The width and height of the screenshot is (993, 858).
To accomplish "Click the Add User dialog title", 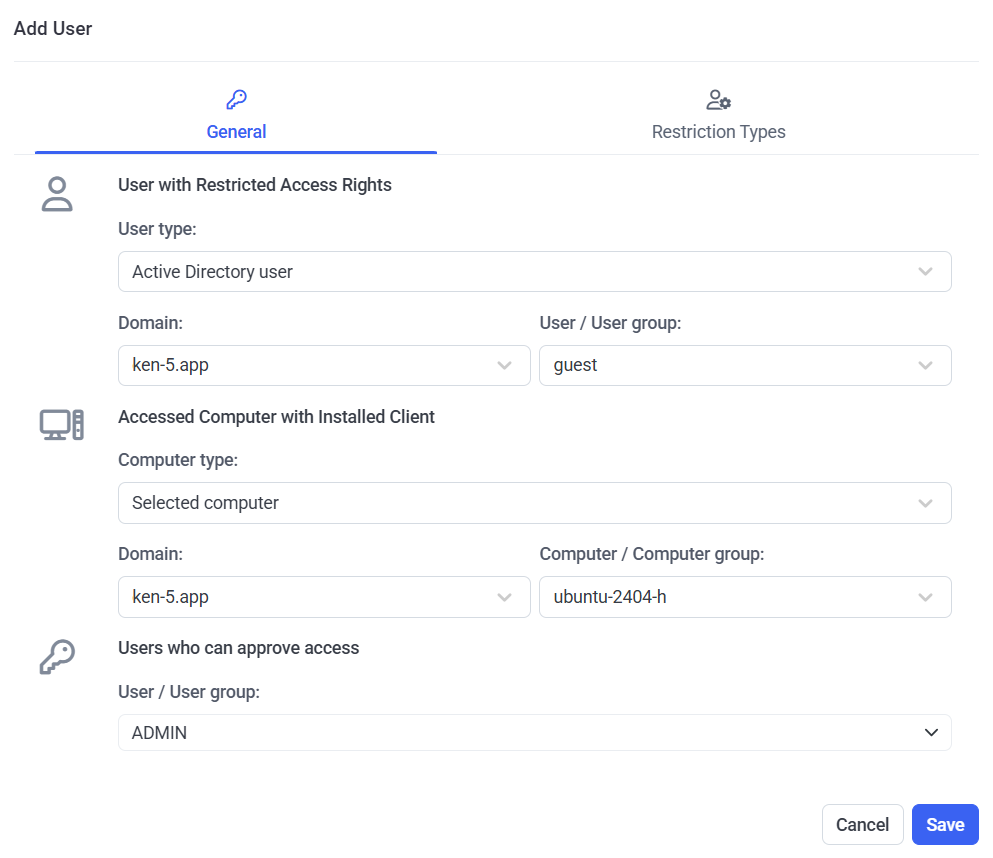I will [x=53, y=29].
